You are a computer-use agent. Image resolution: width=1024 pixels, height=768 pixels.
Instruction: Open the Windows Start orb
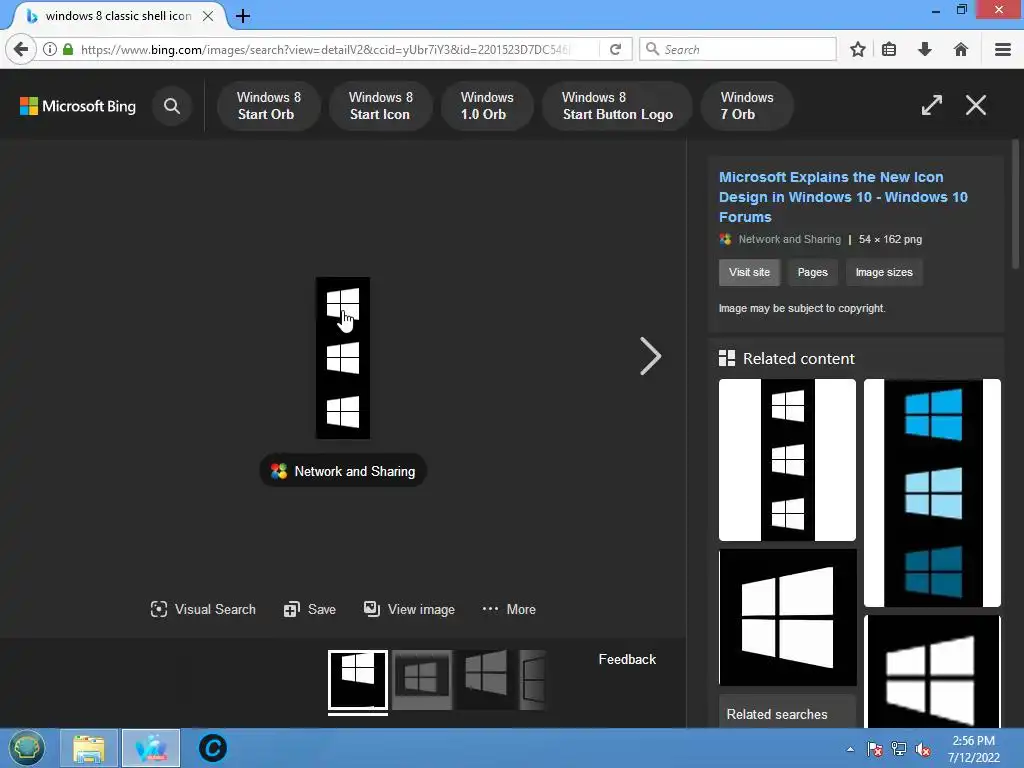tap(26, 748)
